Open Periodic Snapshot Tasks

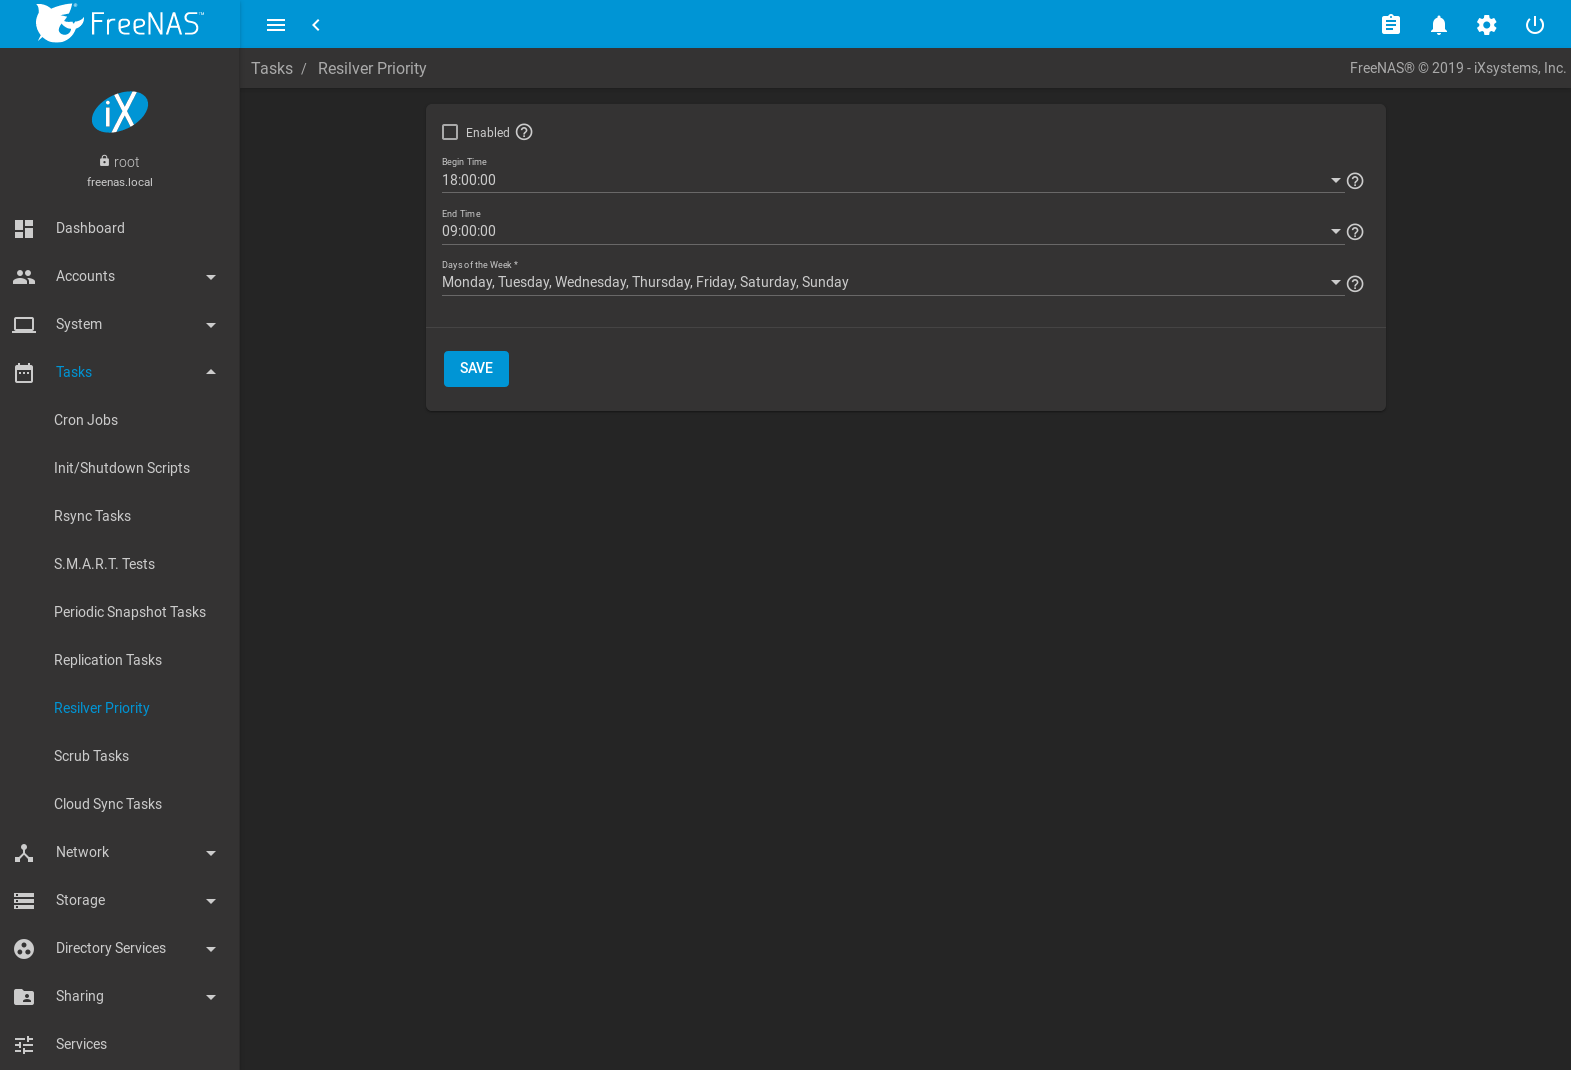tap(130, 612)
